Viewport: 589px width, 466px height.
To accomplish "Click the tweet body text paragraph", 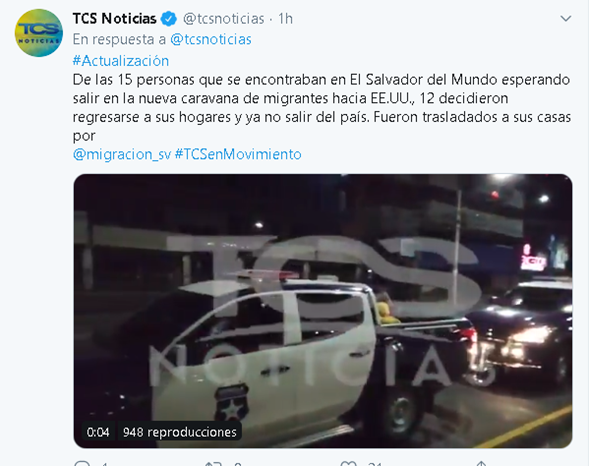I will point(322,108).
